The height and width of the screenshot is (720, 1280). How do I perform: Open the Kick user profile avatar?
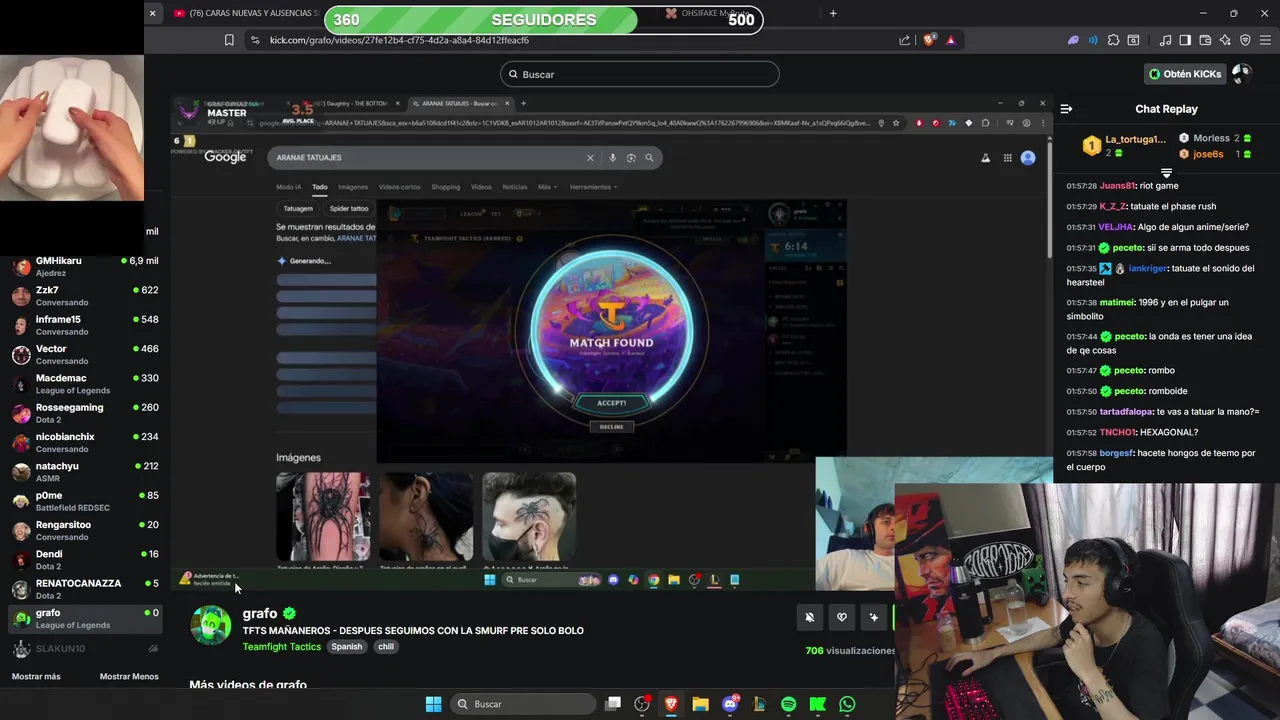point(1241,74)
